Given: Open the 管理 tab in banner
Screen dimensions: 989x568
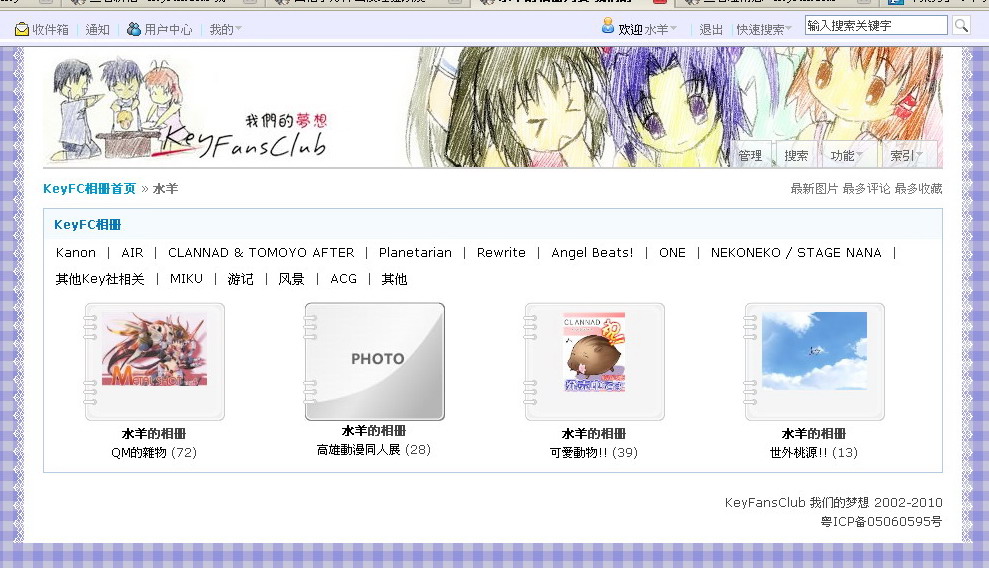Looking at the screenshot, I should pos(751,155).
